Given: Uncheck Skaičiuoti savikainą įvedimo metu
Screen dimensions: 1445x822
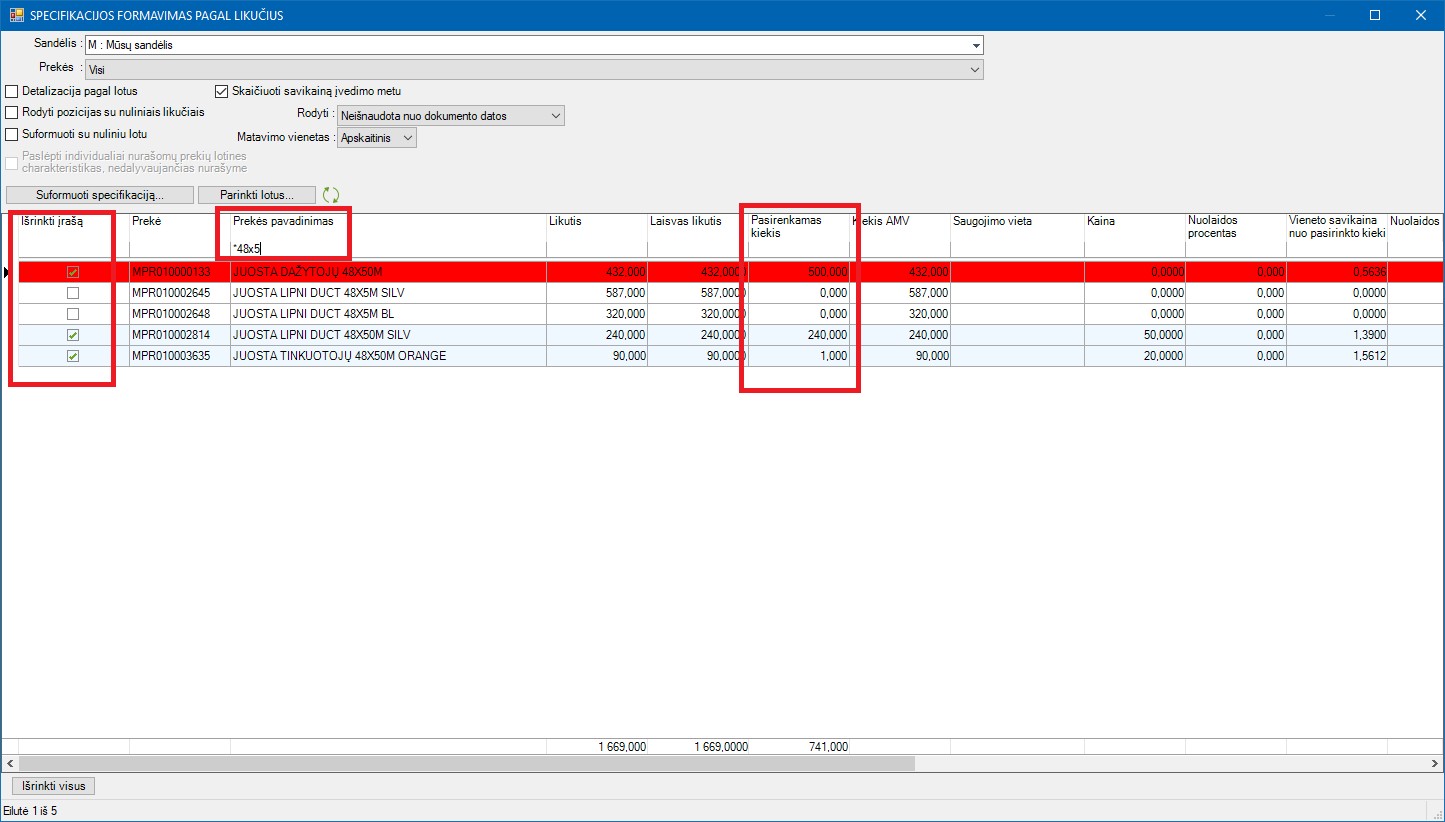Looking at the screenshot, I should (222, 91).
